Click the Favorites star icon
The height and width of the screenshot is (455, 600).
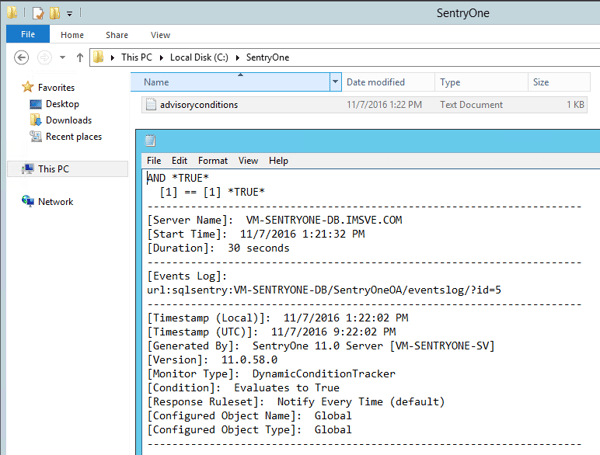click(x=28, y=87)
